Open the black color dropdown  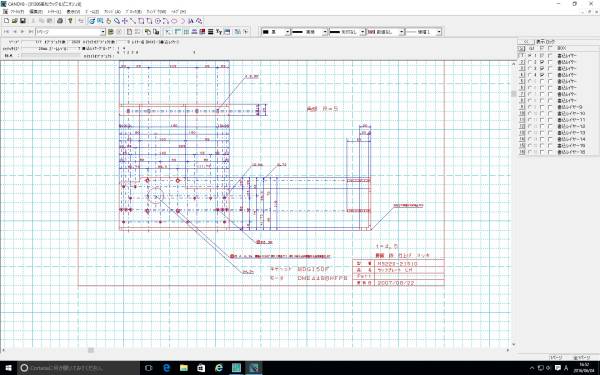(287, 32)
